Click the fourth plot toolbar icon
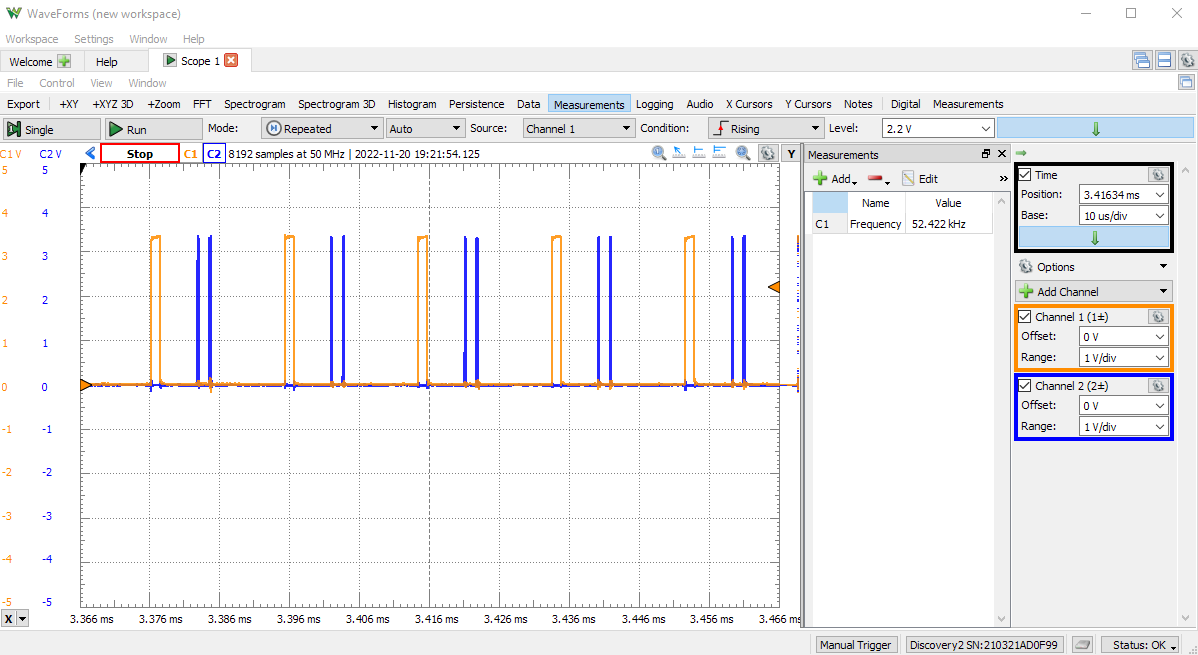This screenshot has height=655, width=1198. tap(719, 153)
